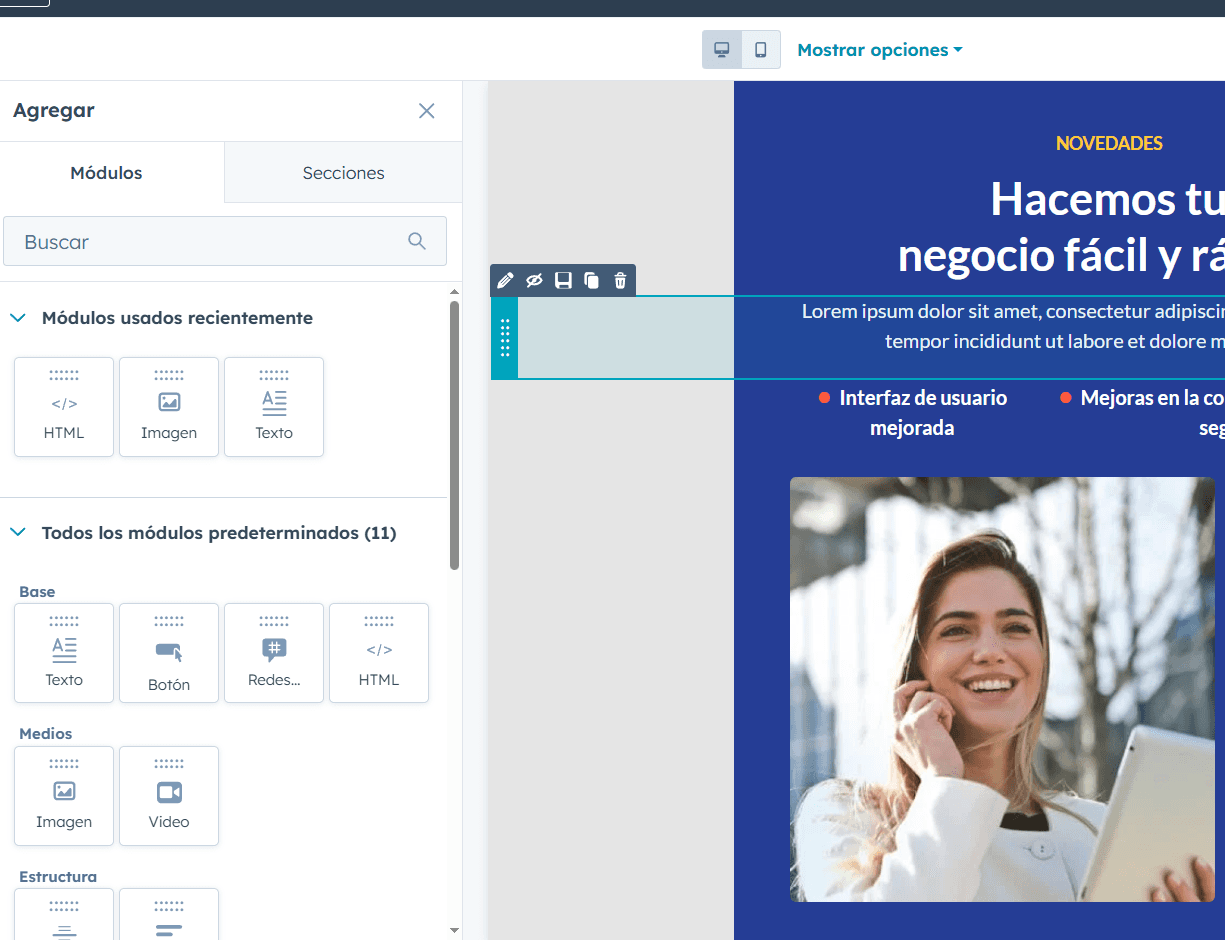The width and height of the screenshot is (1225, 940).
Task: Choose the first Estructura module tile
Action: (x=64, y=914)
